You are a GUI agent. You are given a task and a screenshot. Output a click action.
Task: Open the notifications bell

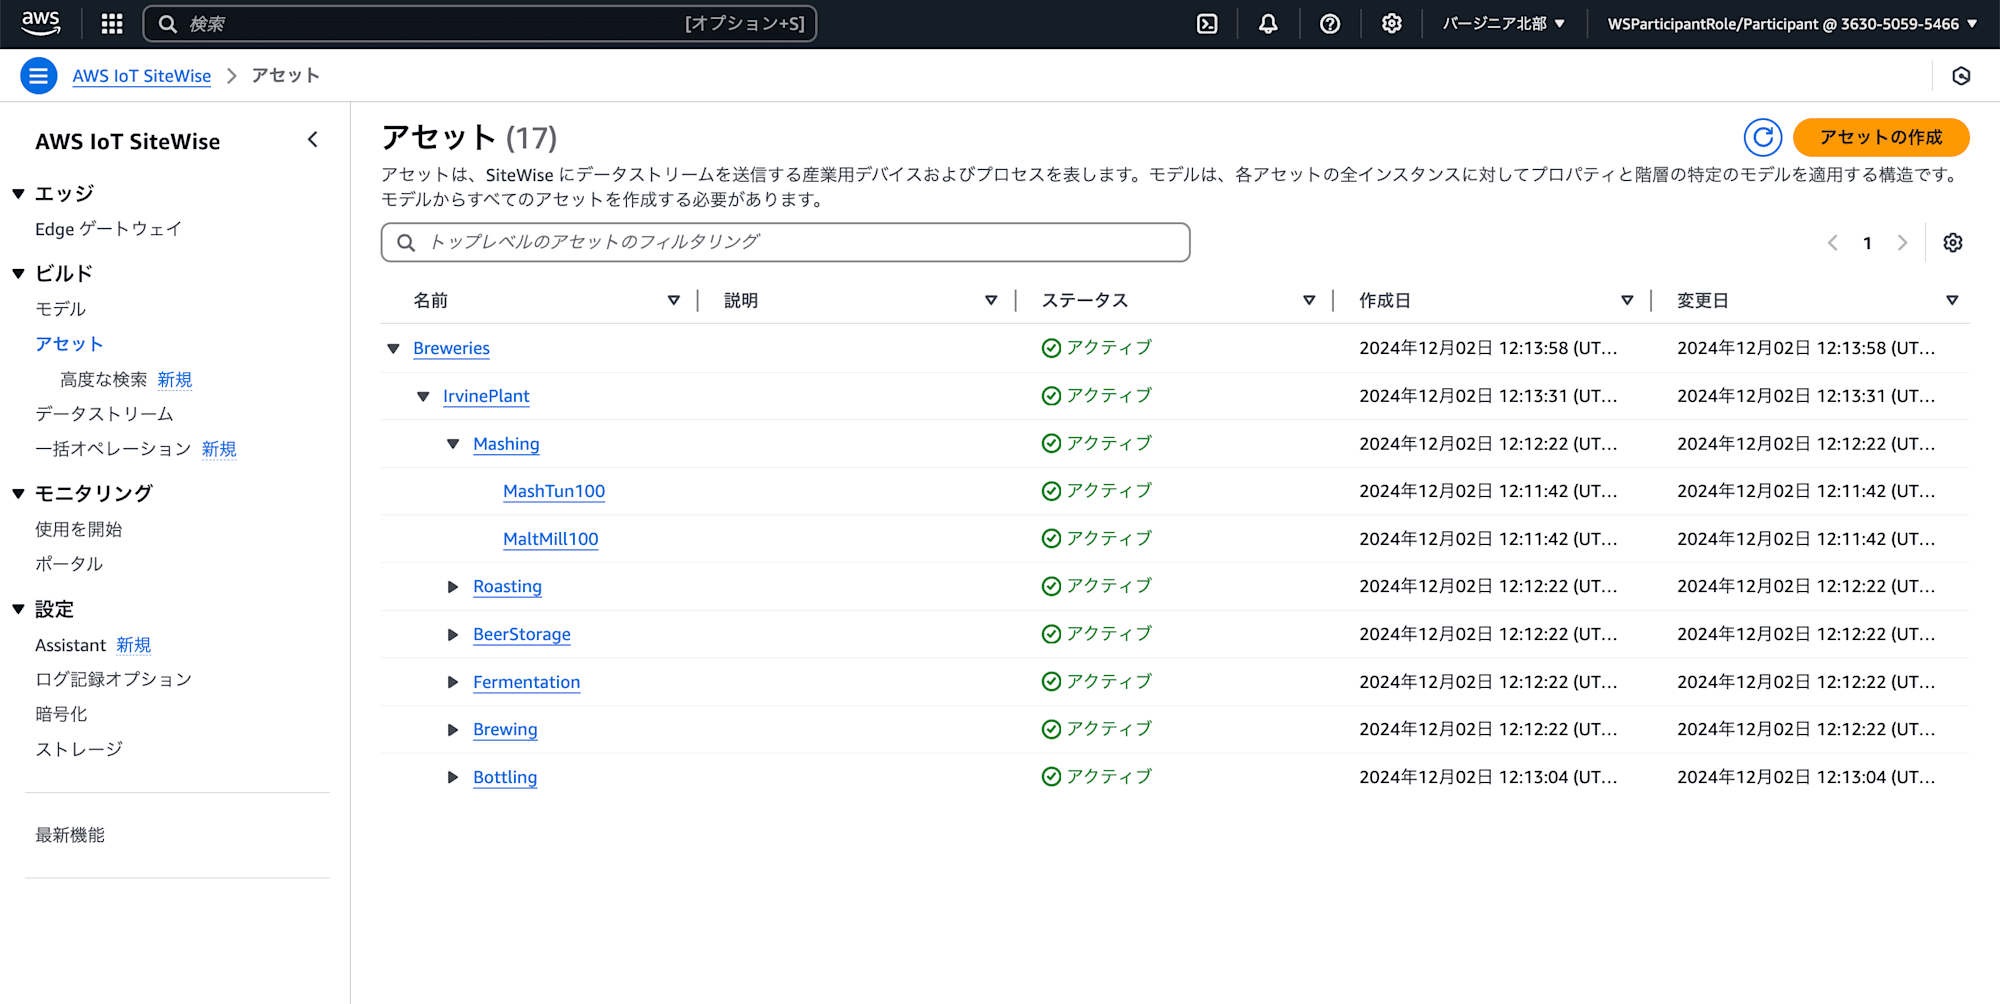pyautogui.click(x=1268, y=24)
